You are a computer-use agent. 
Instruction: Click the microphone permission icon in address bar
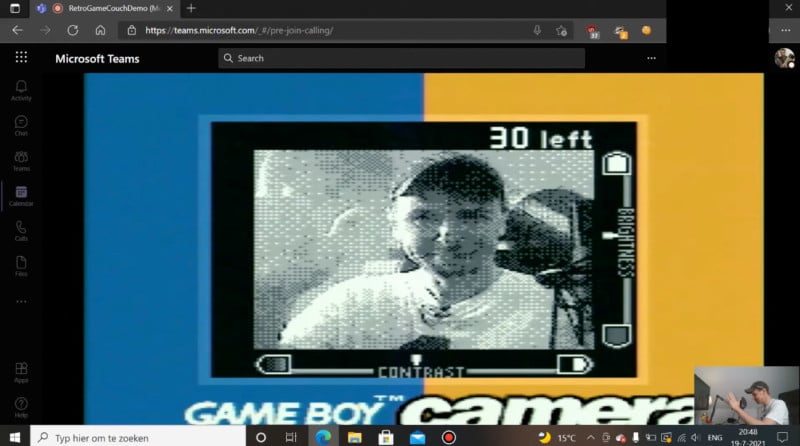pos(537,30)
